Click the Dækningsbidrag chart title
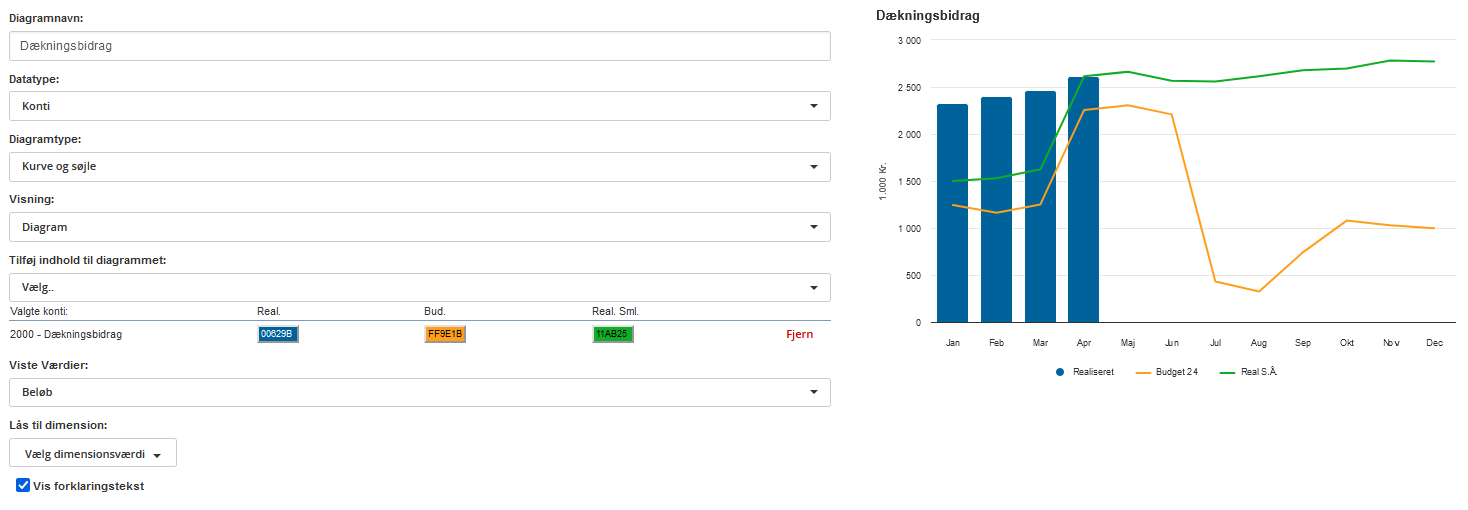Screen dimensions: 1468x510 pyautogui.click(x=927, y=16)
